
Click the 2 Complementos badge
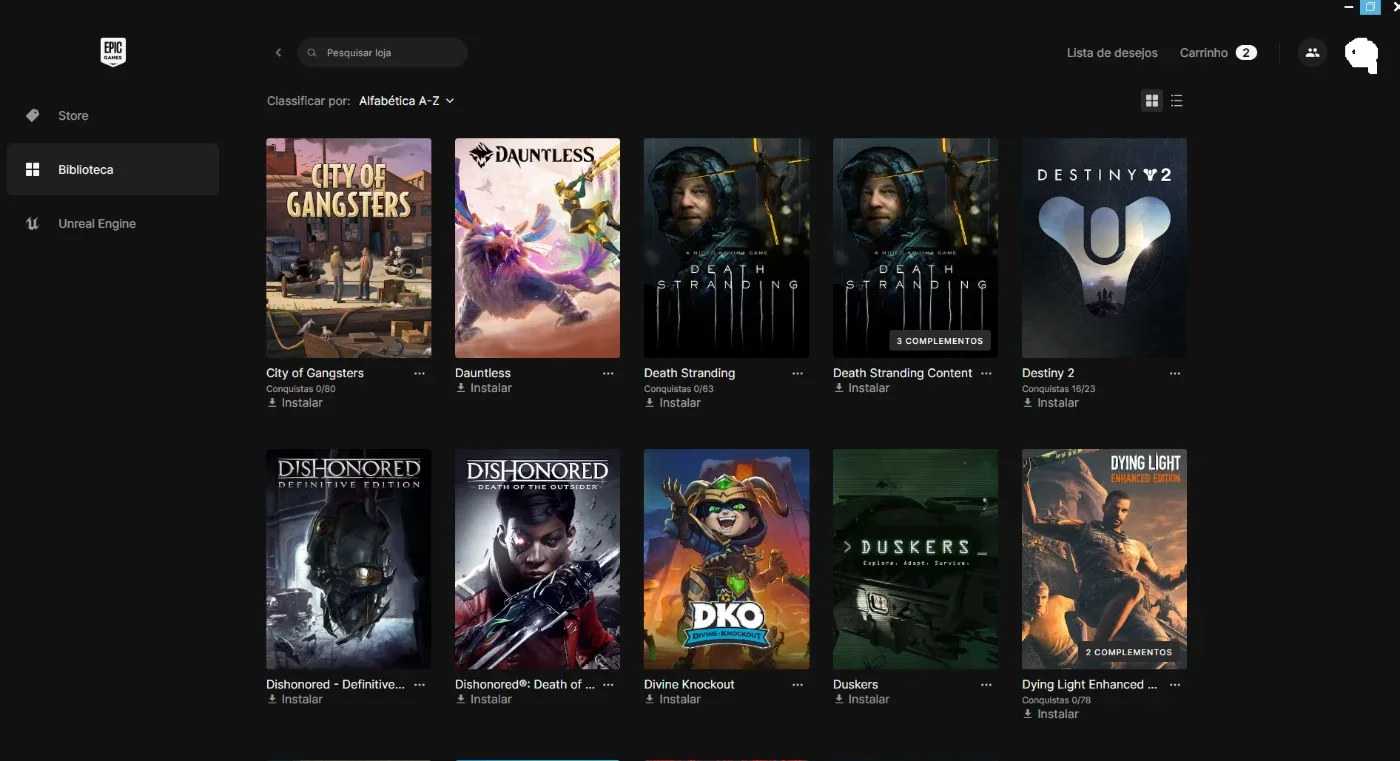pyautogui.click(x=1129, y=652)
